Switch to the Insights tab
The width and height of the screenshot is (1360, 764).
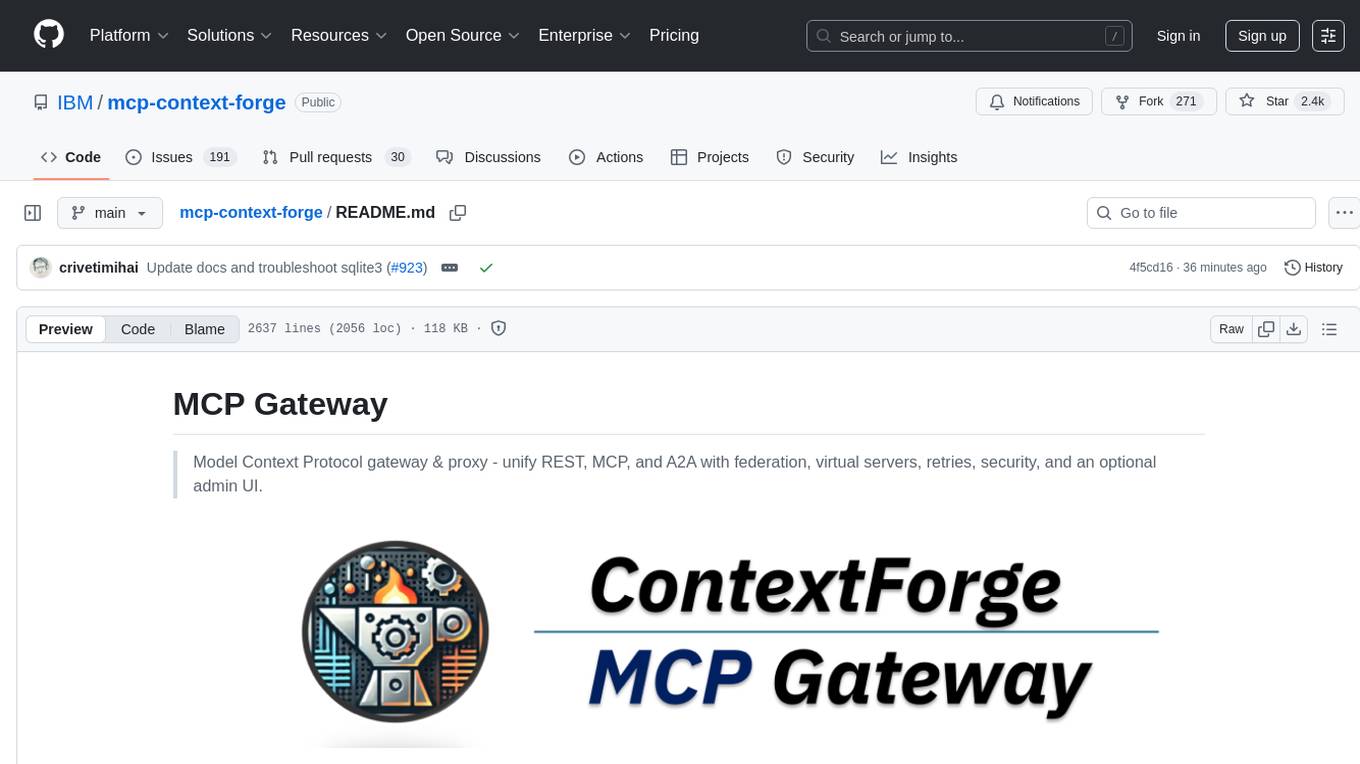click(919, 157)
